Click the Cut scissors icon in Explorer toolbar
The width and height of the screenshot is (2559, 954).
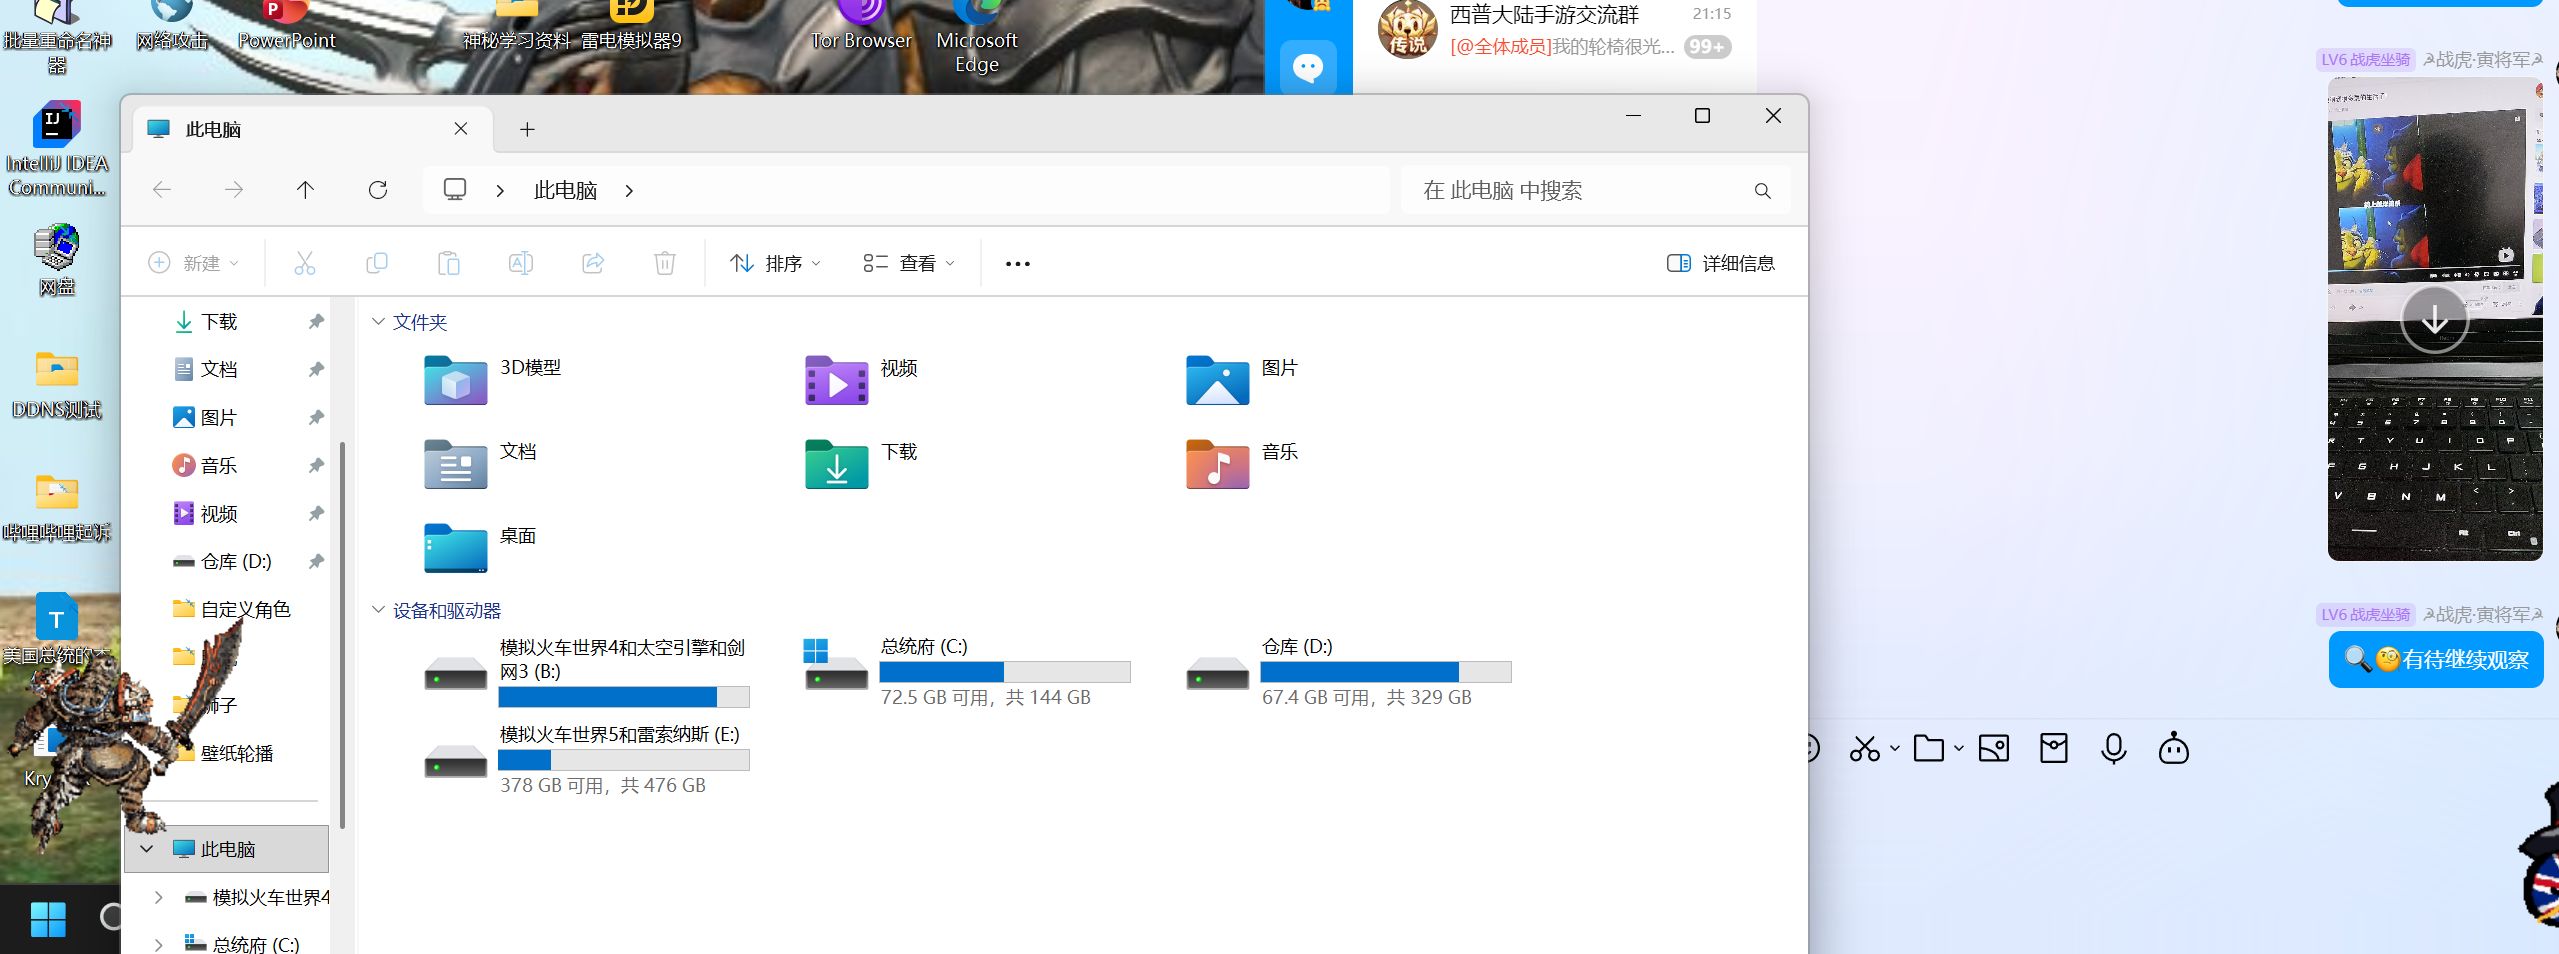click(305, 263)
